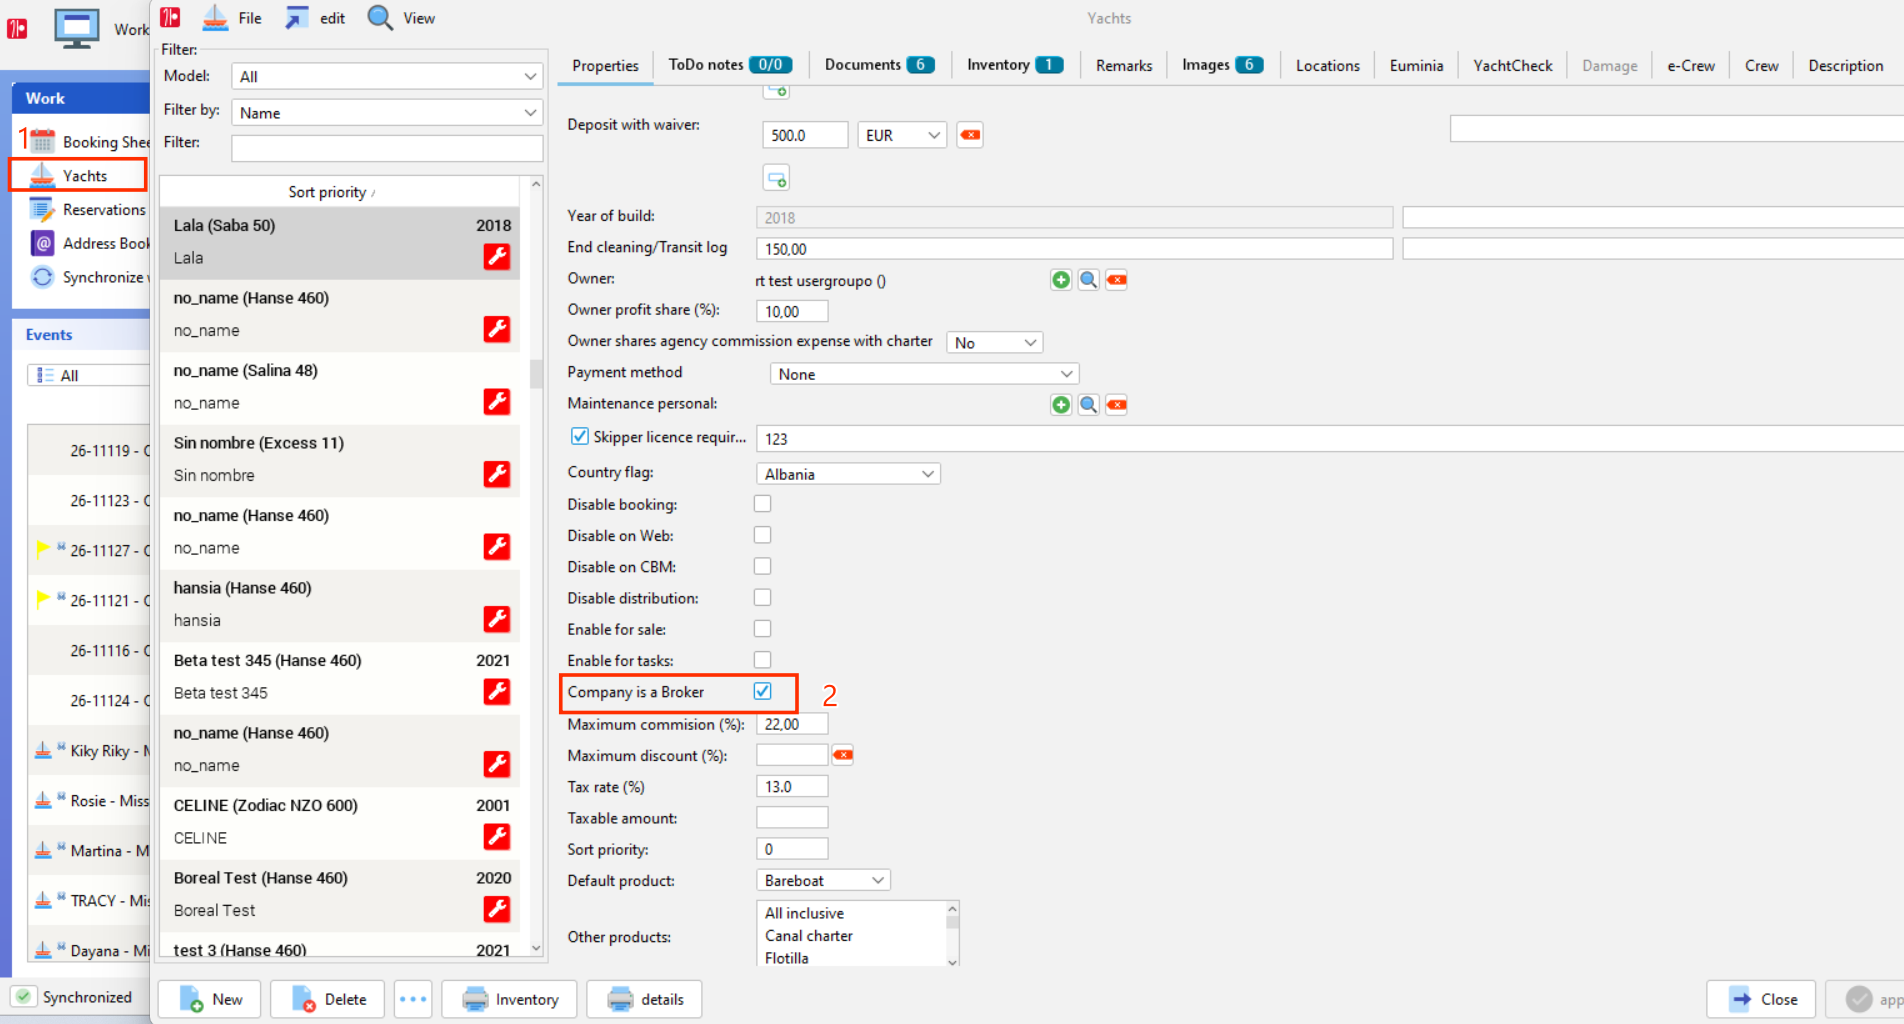This screenshot has width=1904, height=1024.
Task: Uncheck the Company is a Broker checkbox
Action: (x=763, y=691)
